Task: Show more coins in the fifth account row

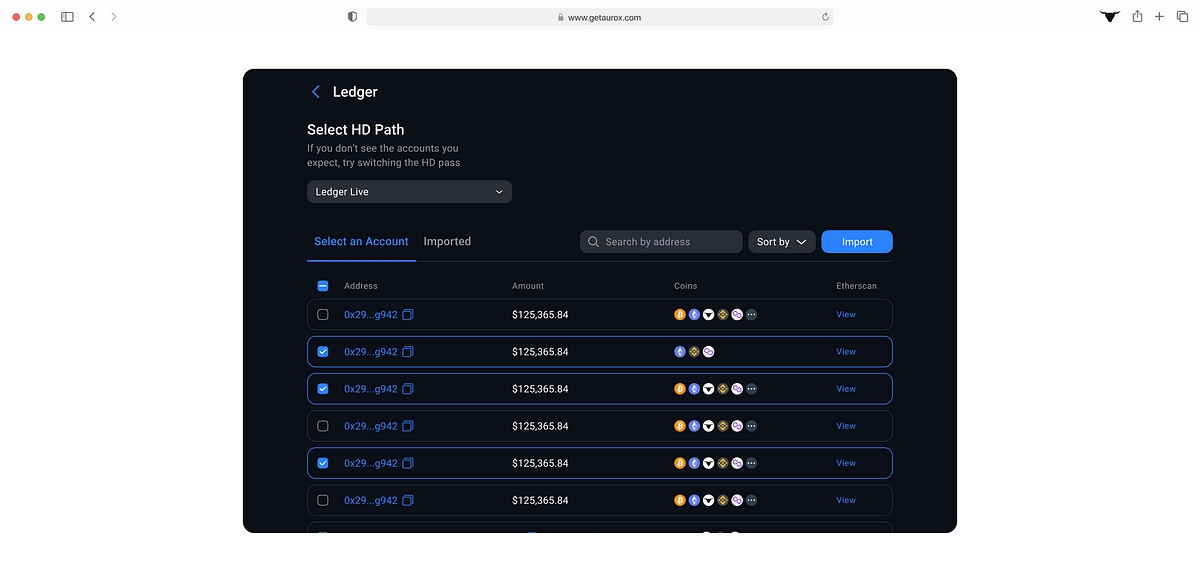Action: (x=751, y=463)
